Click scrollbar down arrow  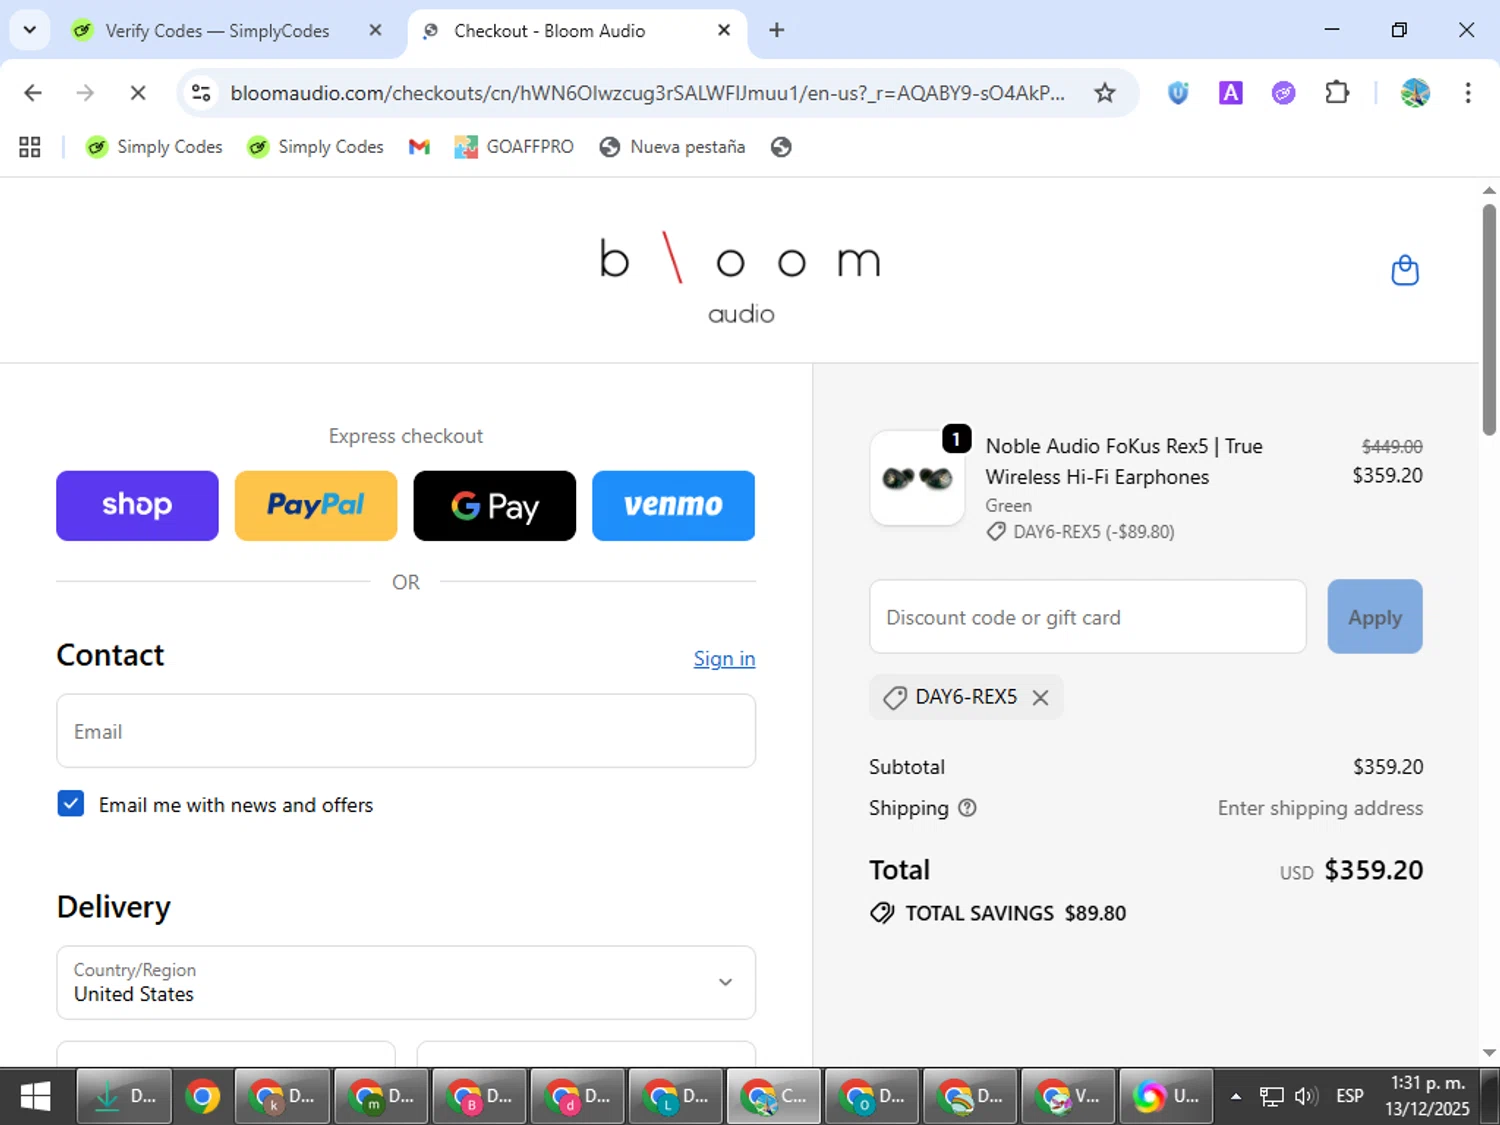pos(1489,1052)
